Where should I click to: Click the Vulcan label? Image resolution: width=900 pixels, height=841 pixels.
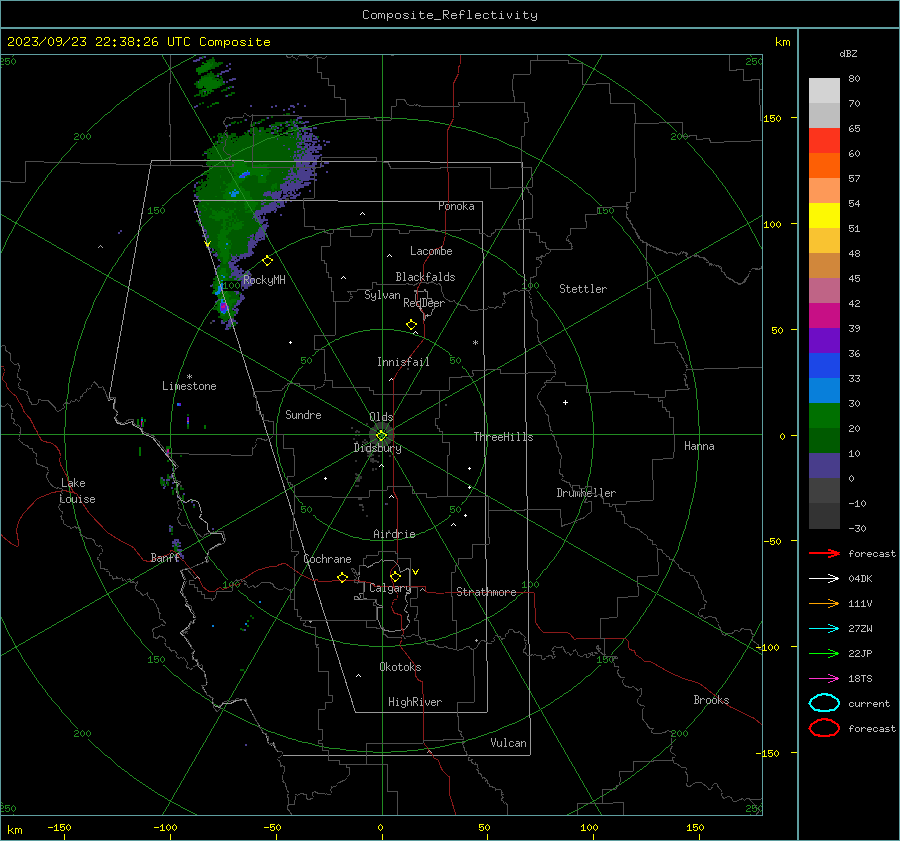pyautogui.click(x=509, y=743)
